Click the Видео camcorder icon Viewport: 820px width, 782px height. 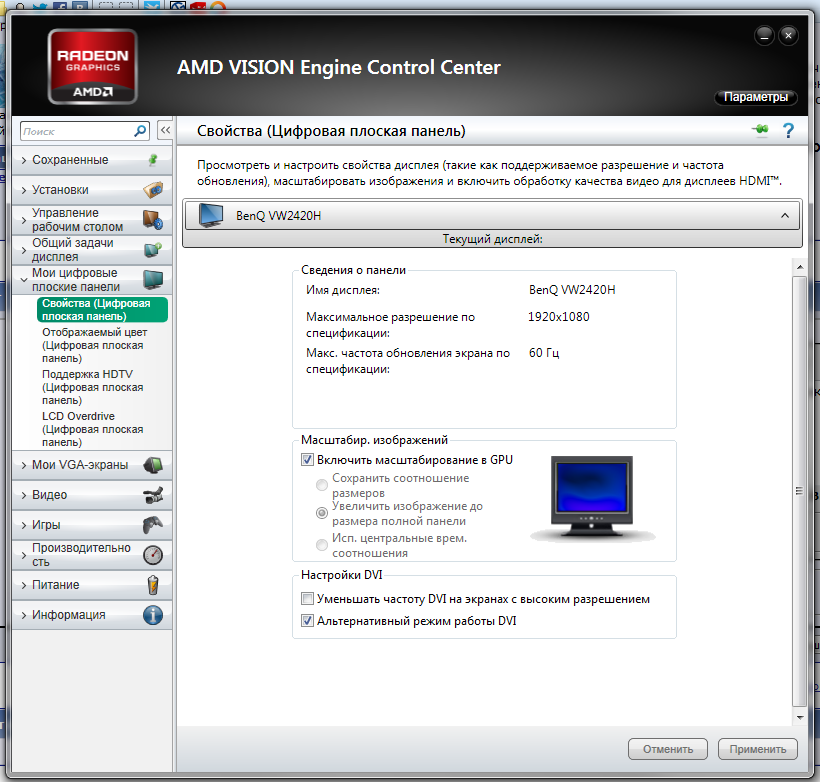pos(153,495)
